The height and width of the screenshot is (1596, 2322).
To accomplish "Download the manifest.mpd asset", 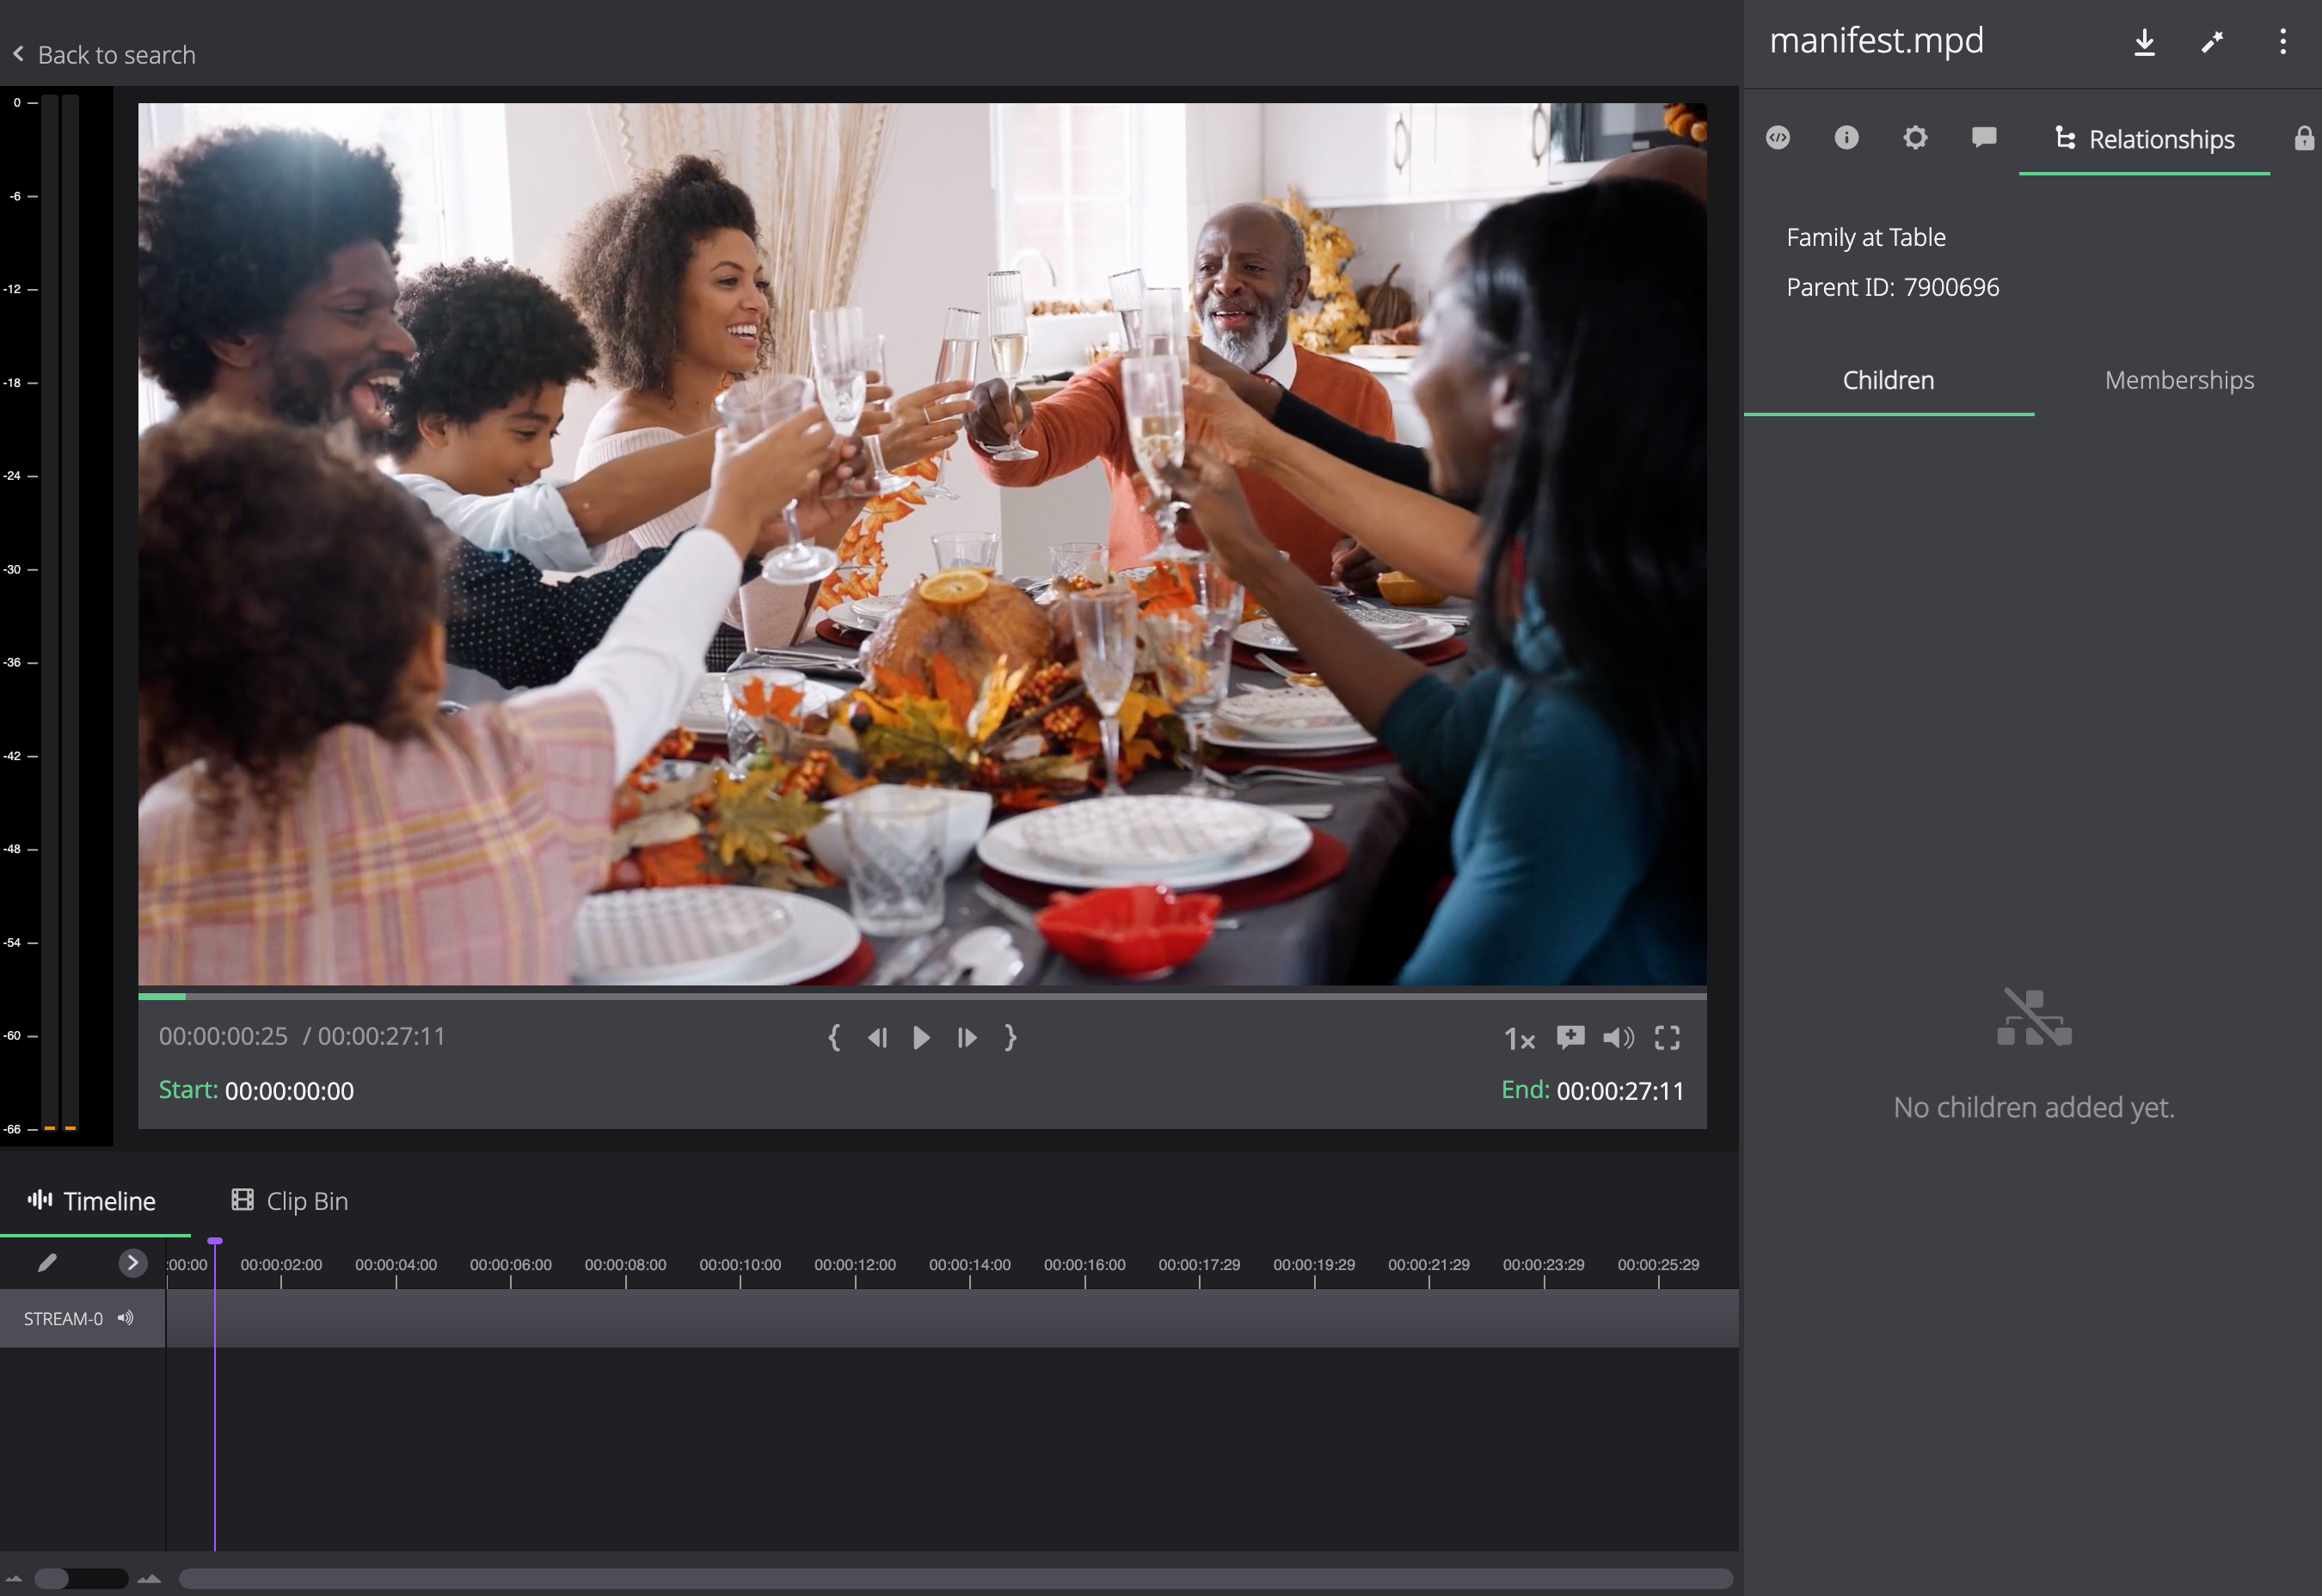I will click(2144, 42).
